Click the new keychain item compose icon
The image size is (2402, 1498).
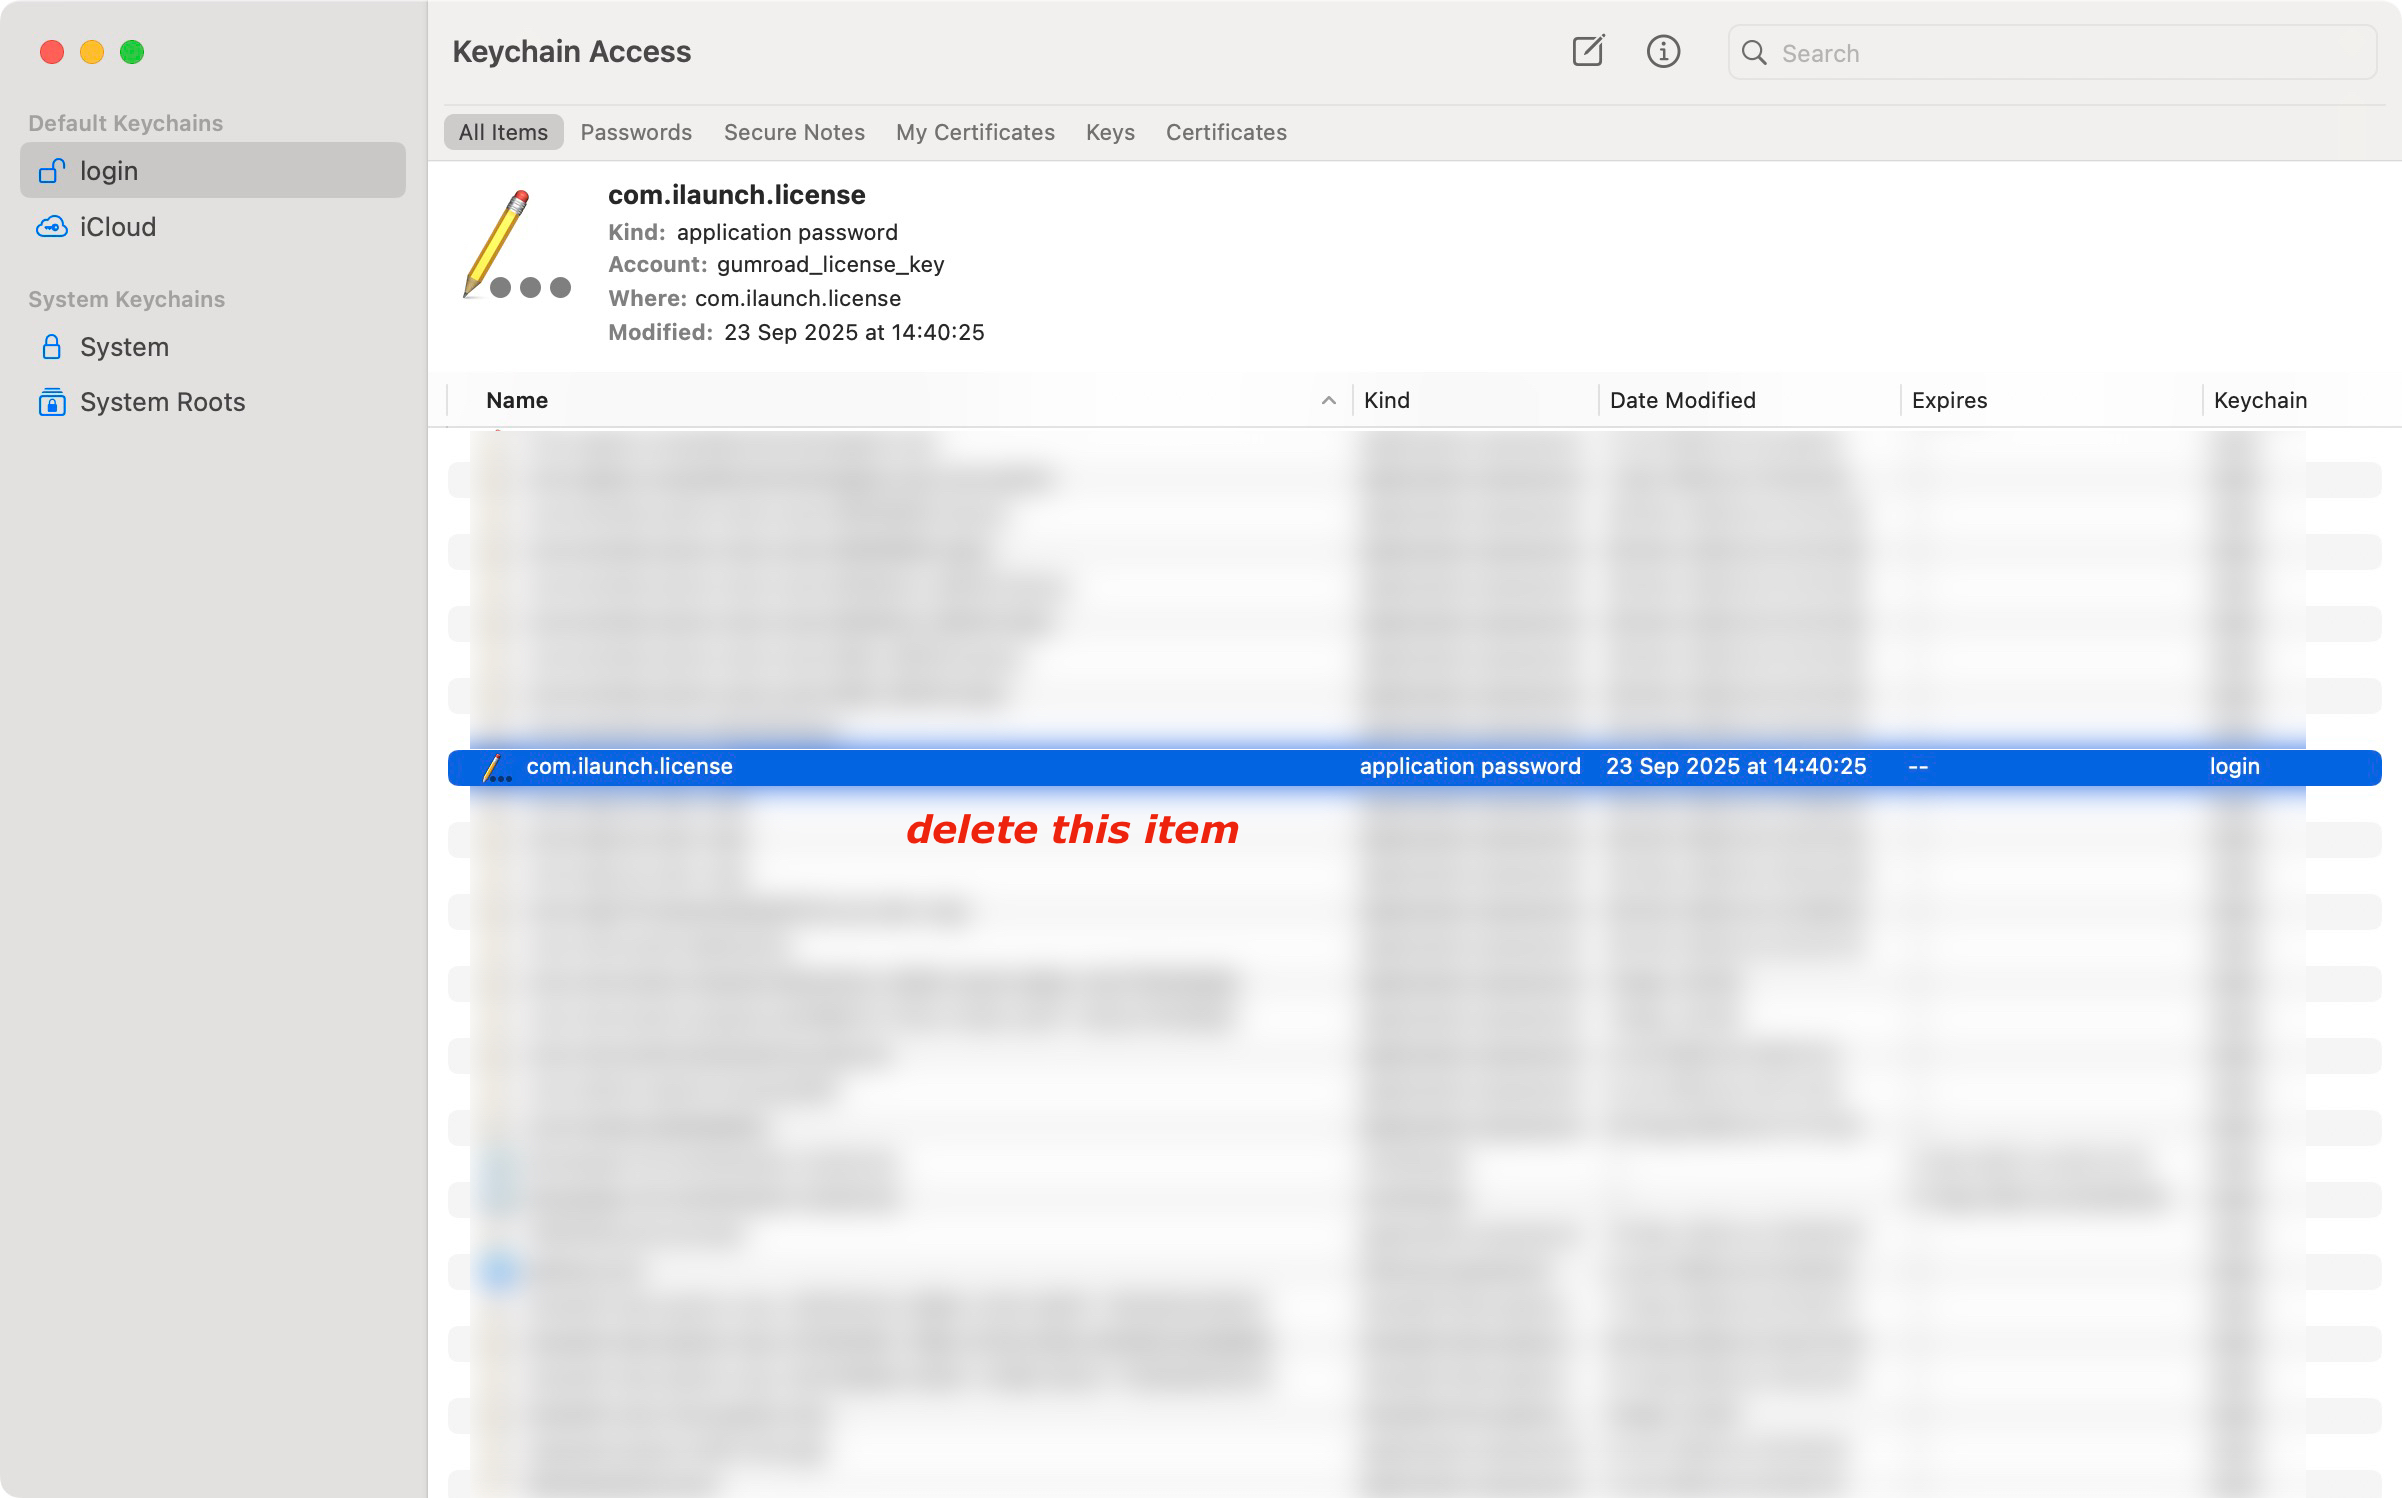pyautogui.click(x=1587, y=51)
